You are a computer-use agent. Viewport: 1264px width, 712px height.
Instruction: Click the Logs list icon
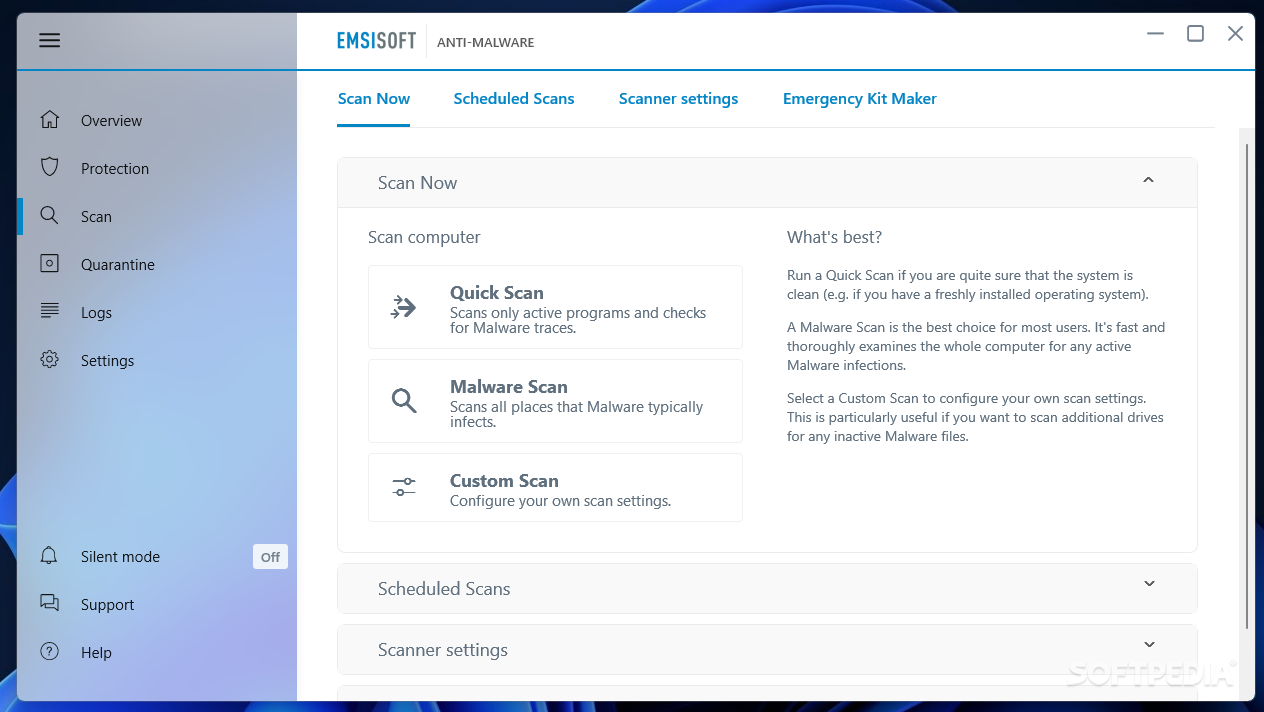tap(49, 311)
